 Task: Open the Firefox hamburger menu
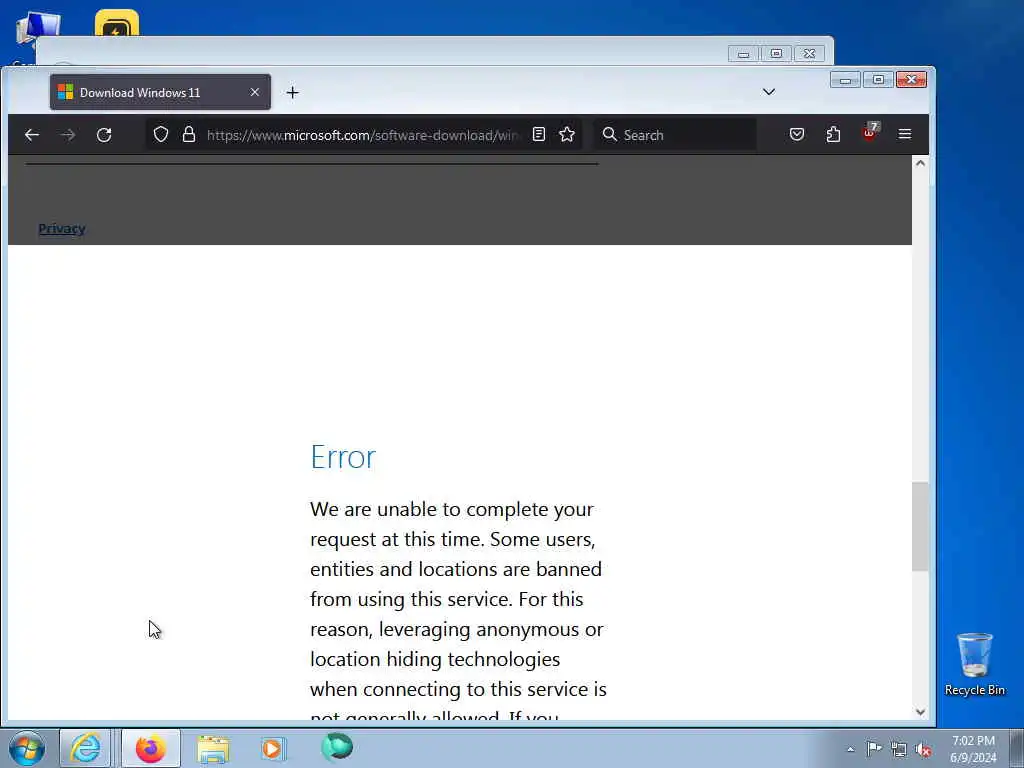click(904, 134)
